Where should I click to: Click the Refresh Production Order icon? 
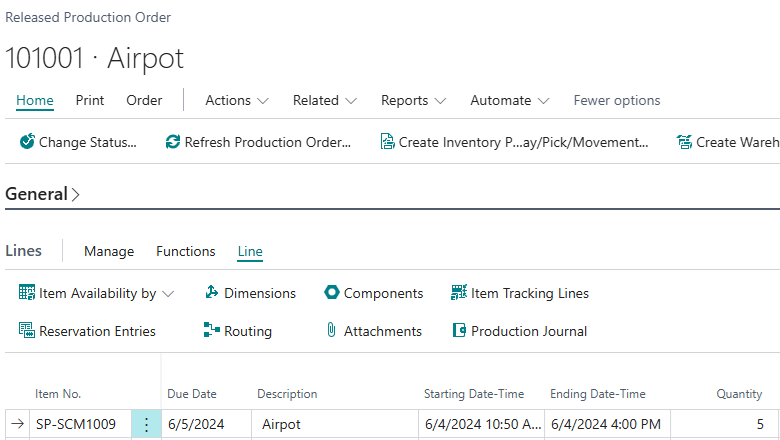click(173, 142)
